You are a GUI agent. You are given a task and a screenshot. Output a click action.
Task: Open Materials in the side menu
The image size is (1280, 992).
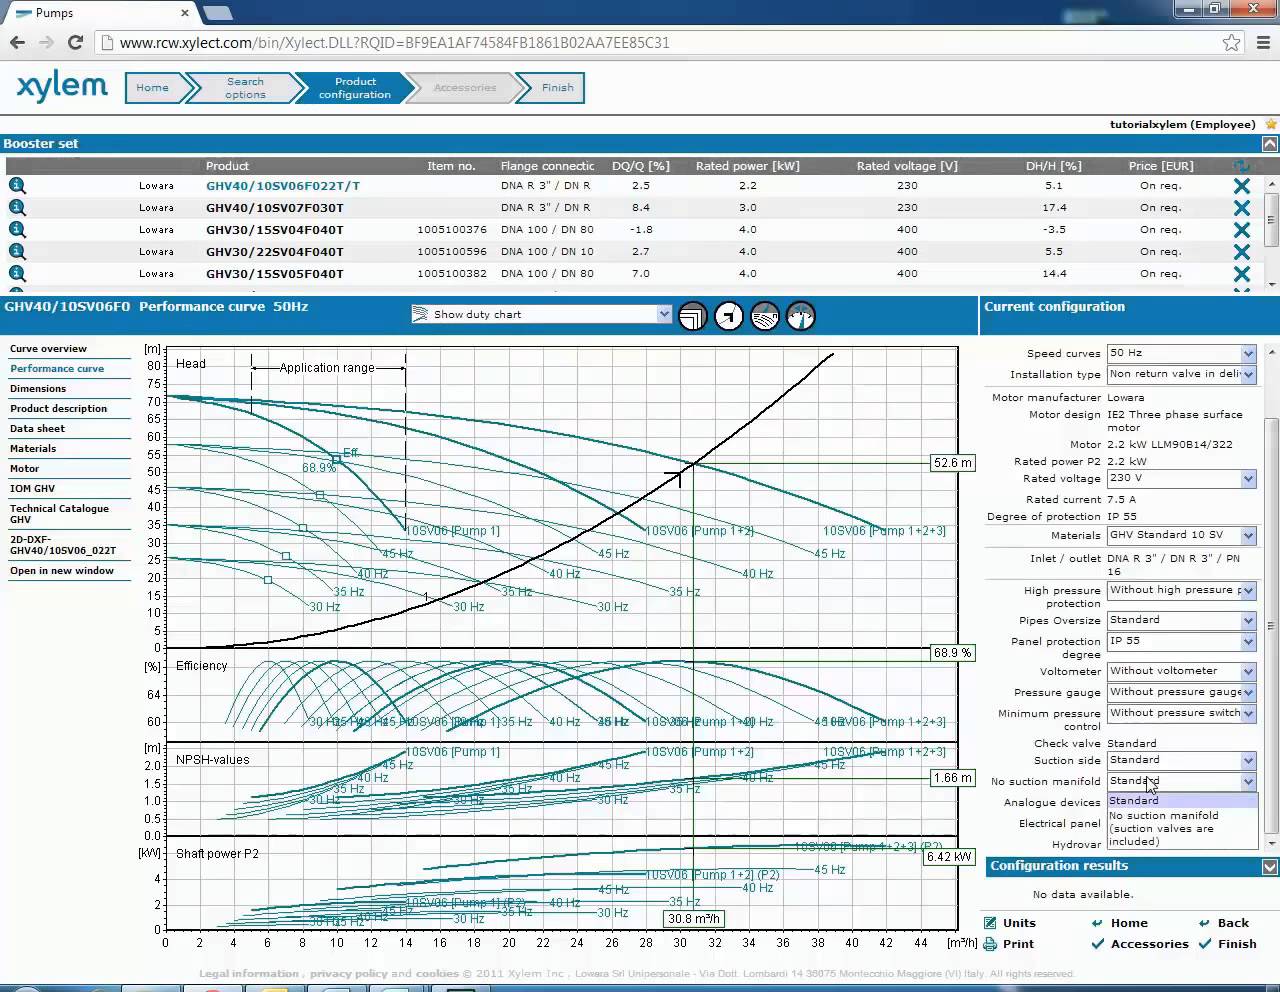[x=33, y=449]
